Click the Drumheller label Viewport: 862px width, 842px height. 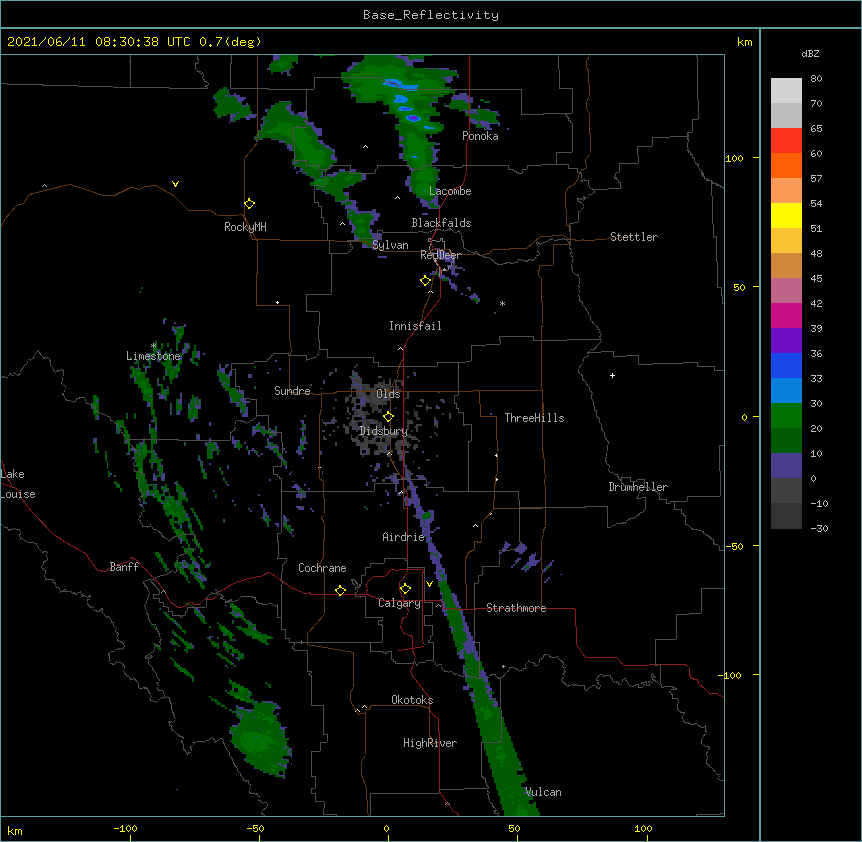click(638, 487)
